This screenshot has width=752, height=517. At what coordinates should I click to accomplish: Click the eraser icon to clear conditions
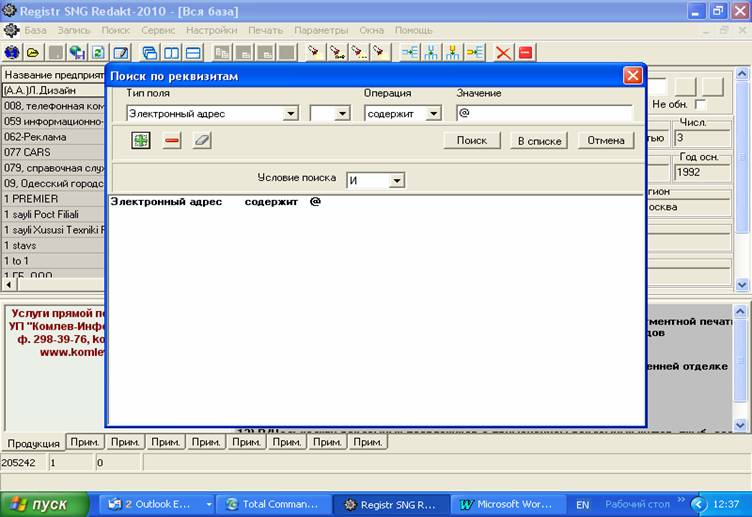202,141
